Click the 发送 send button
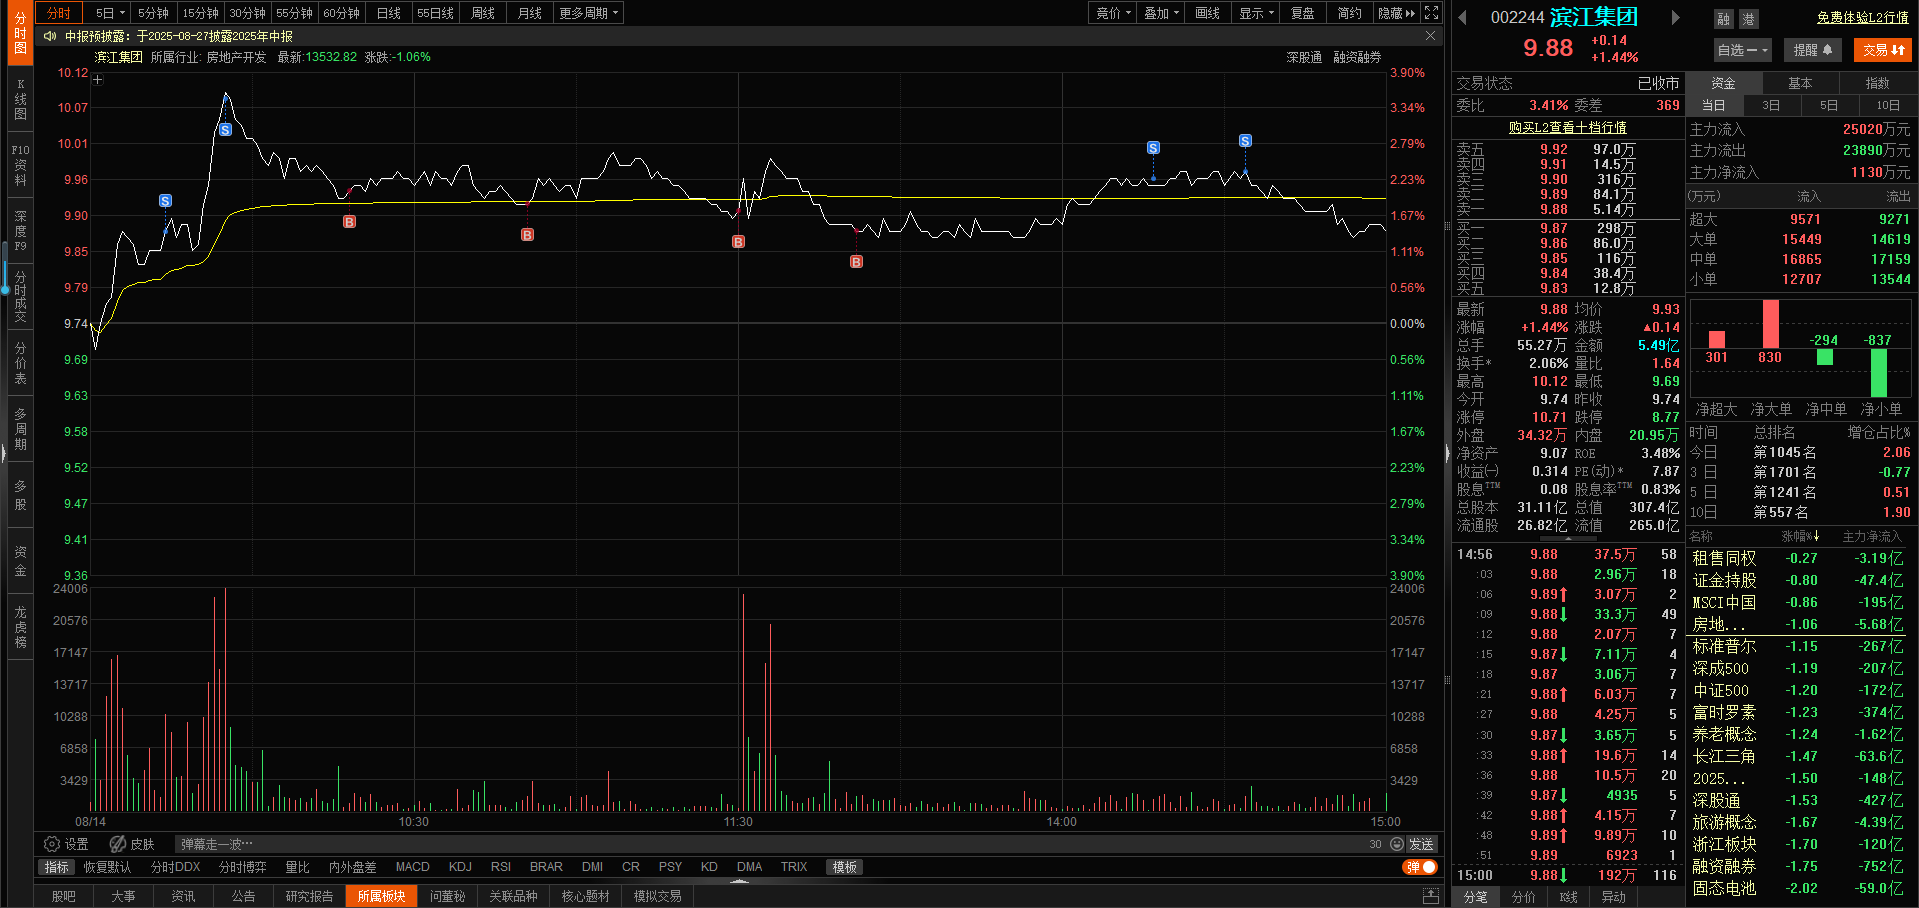Screen dimensions: 1919x908 coord(1421,844)
